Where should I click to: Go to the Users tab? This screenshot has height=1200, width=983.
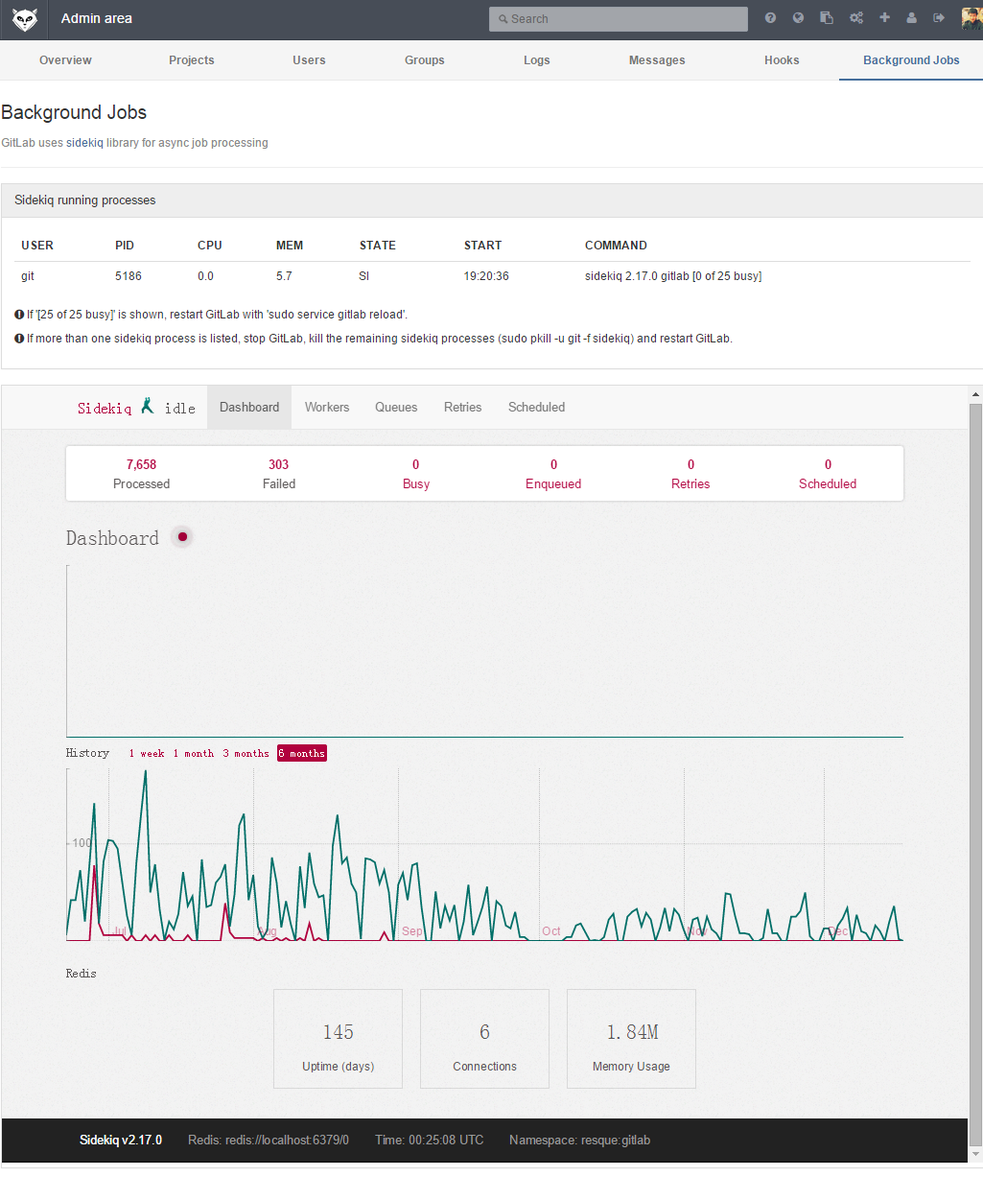[x=309, y=60]
